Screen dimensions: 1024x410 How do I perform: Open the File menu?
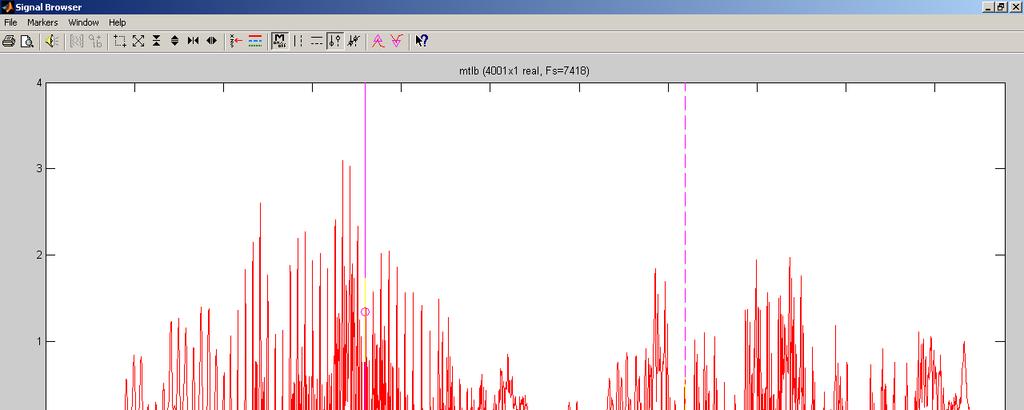[x=10, y=22]
